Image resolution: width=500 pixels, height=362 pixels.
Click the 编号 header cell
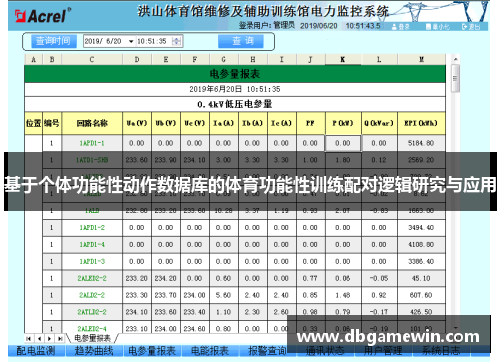52,123
